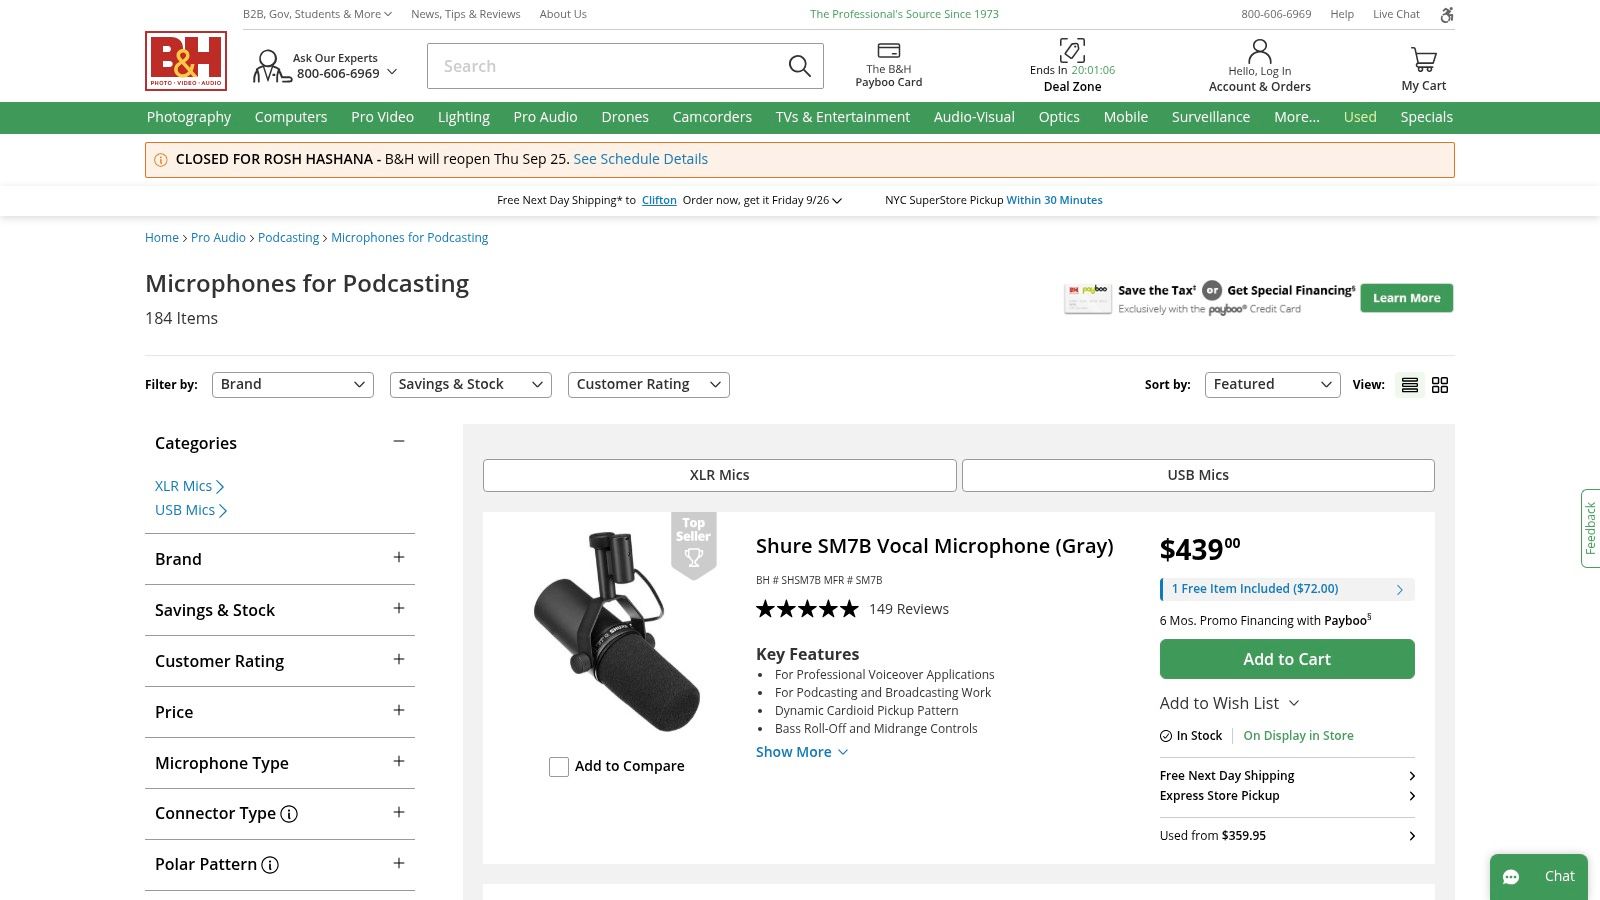Click the Payboo Card icon
1600x900 pixels.
coord(888,51)
